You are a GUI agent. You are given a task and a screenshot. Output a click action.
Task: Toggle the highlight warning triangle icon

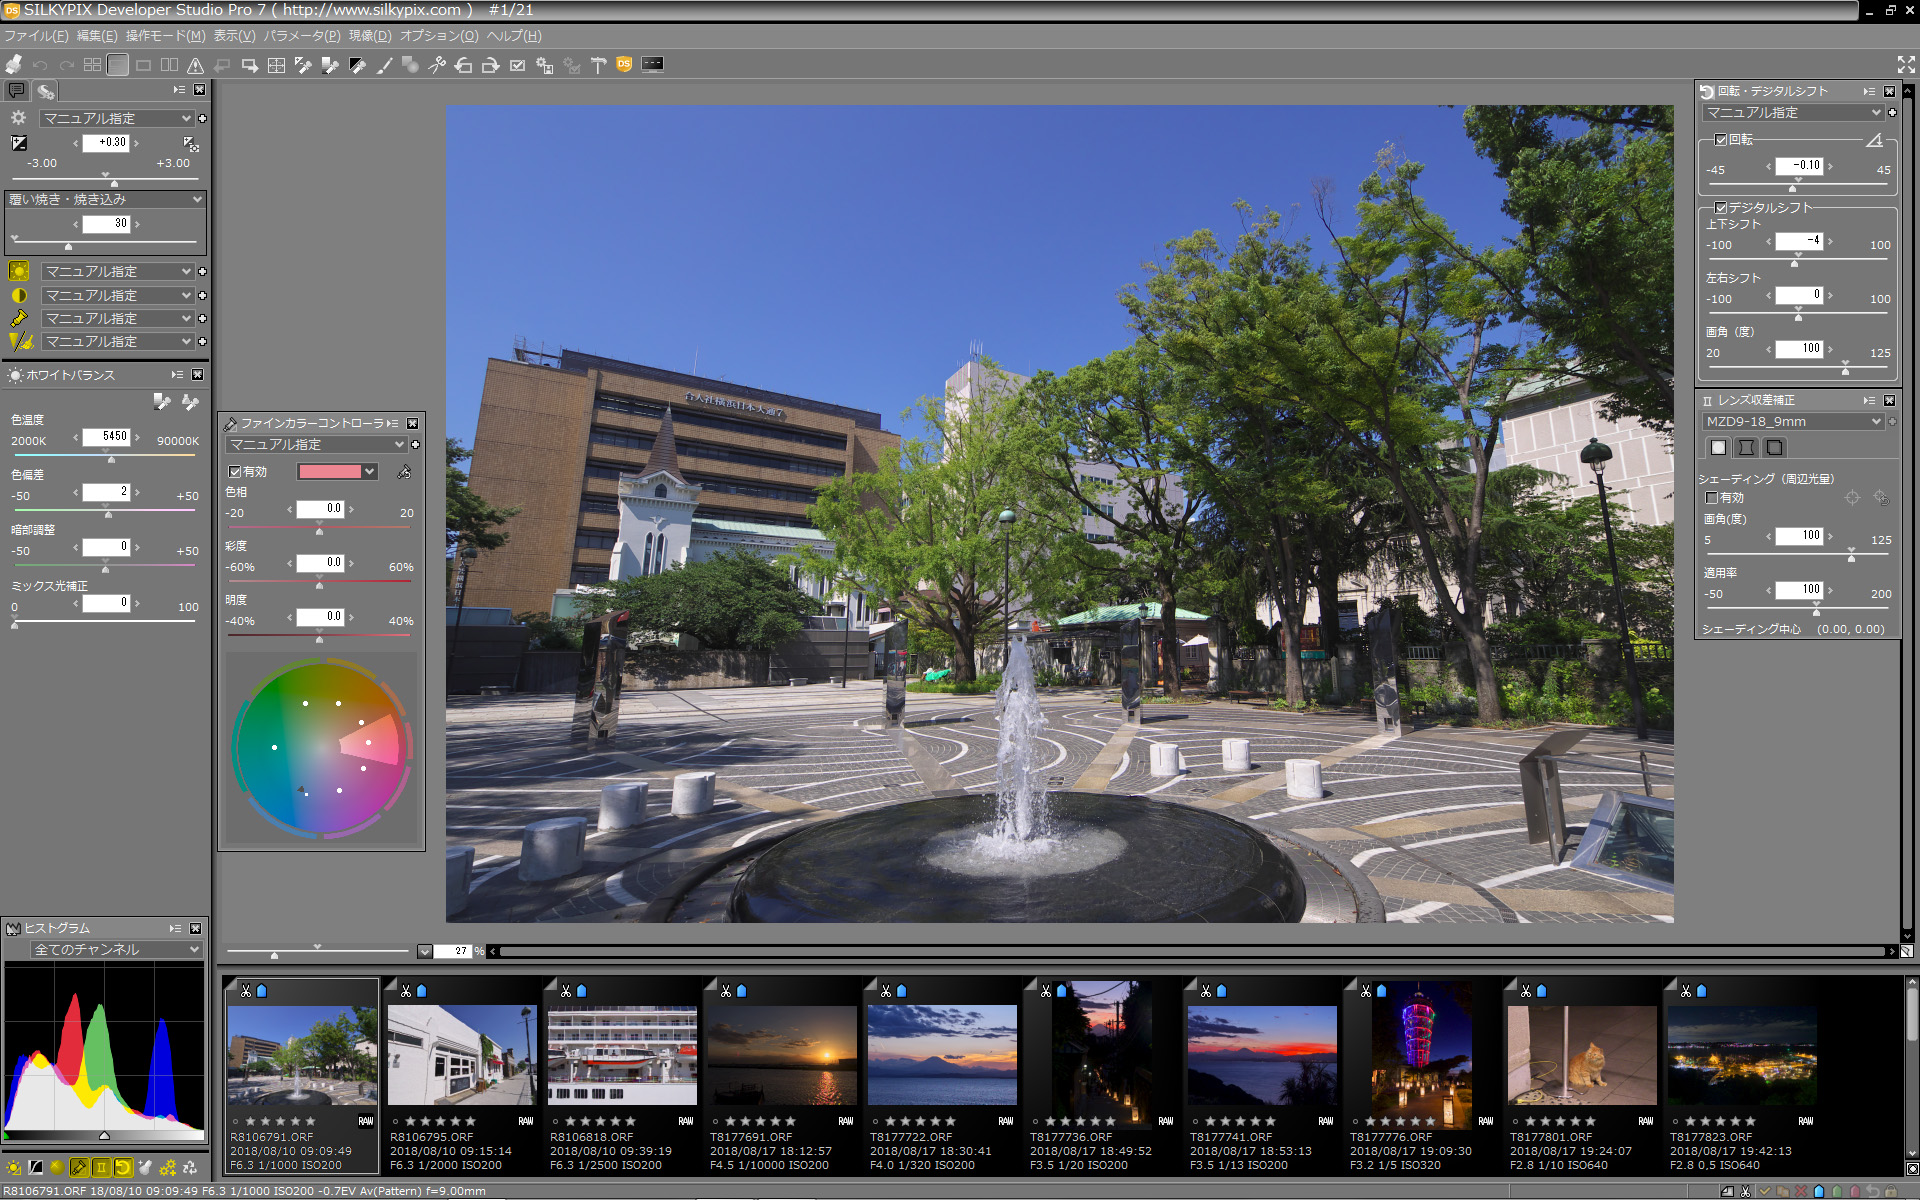click(196, 65)
